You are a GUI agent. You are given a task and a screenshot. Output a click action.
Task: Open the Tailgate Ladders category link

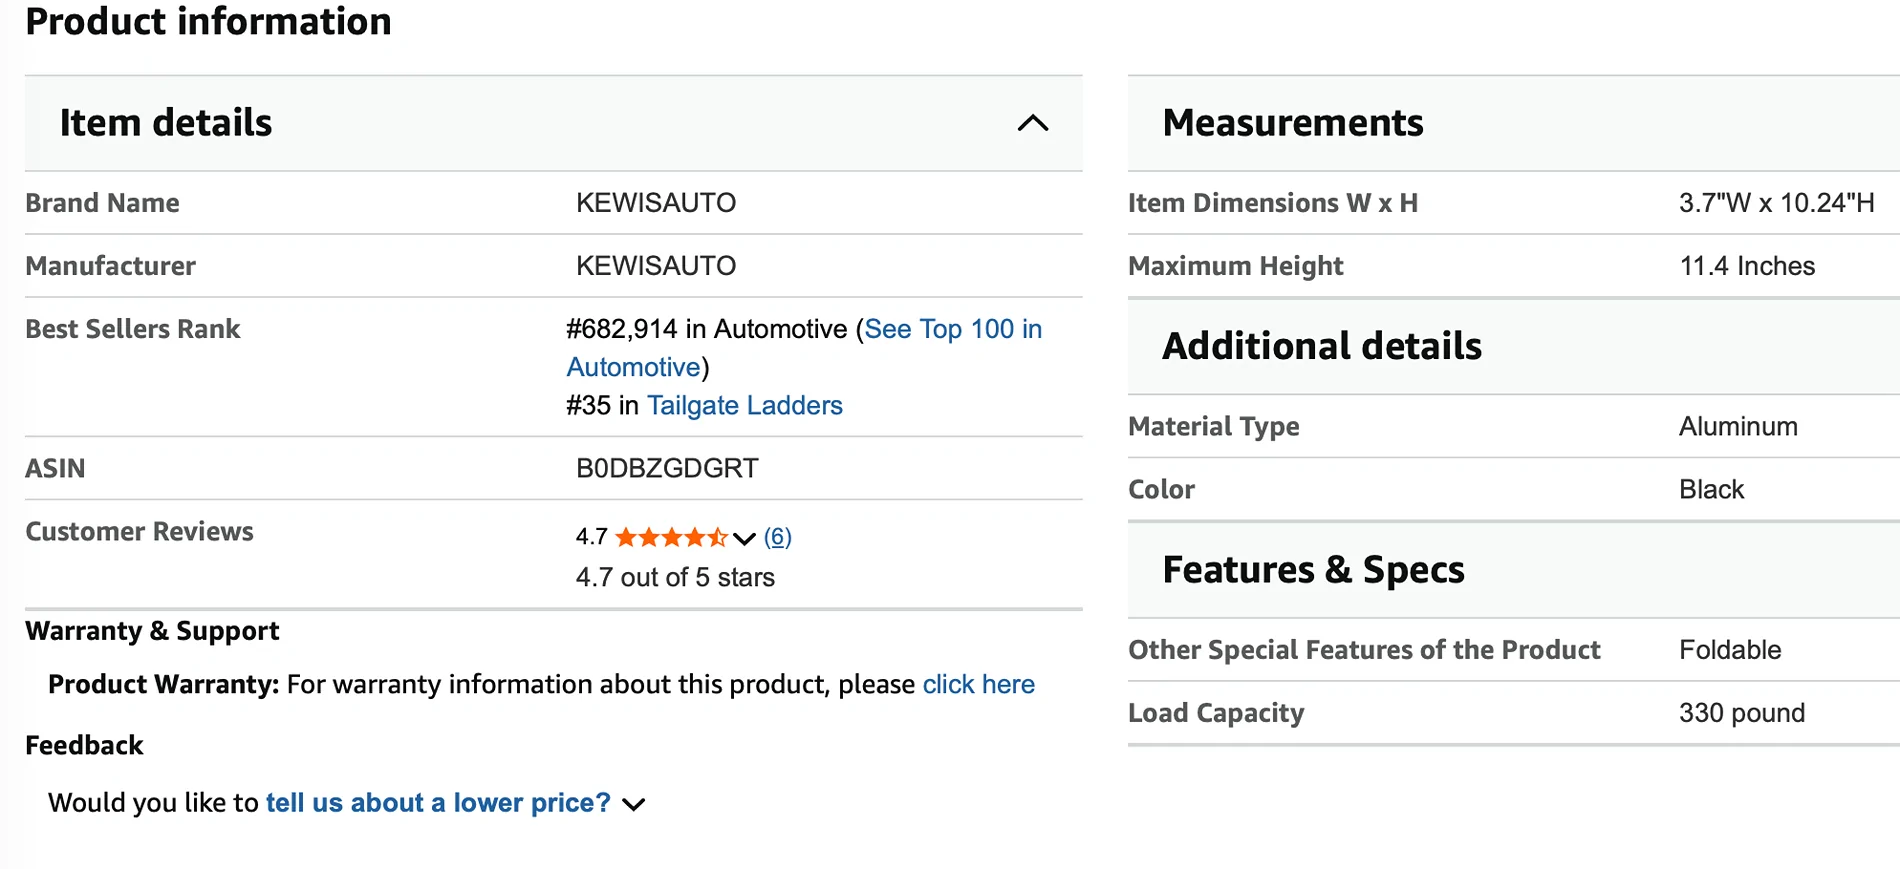click(x=745, y=405)
